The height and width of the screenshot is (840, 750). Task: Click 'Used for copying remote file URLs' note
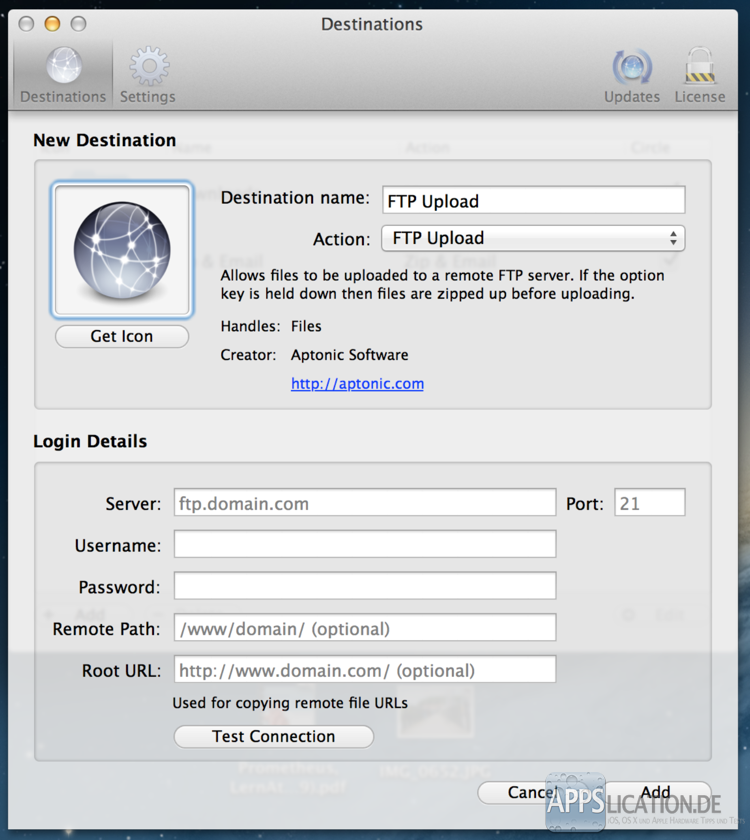(x=290, y=703)
